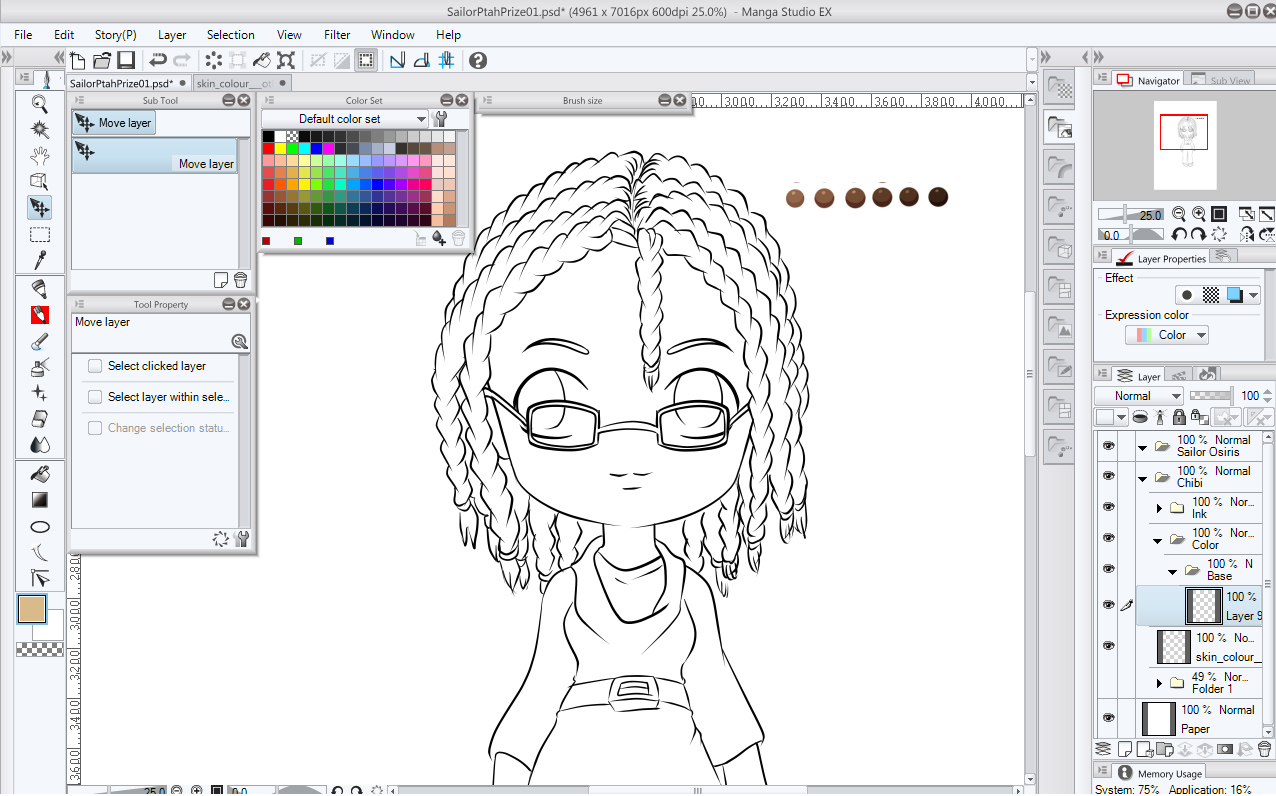Toggle visibility of skin_colour layer

click(x=1108, y=646)
